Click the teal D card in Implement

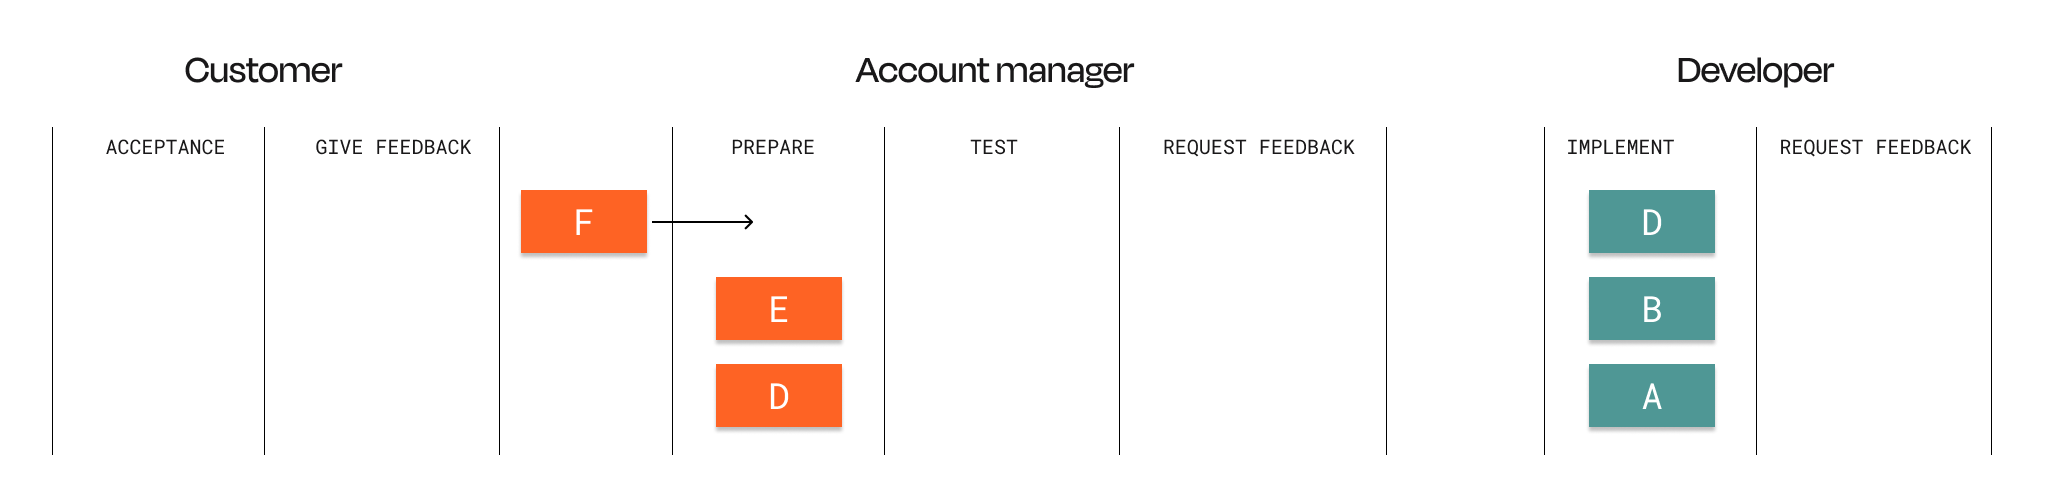[x=1651, y=221]
